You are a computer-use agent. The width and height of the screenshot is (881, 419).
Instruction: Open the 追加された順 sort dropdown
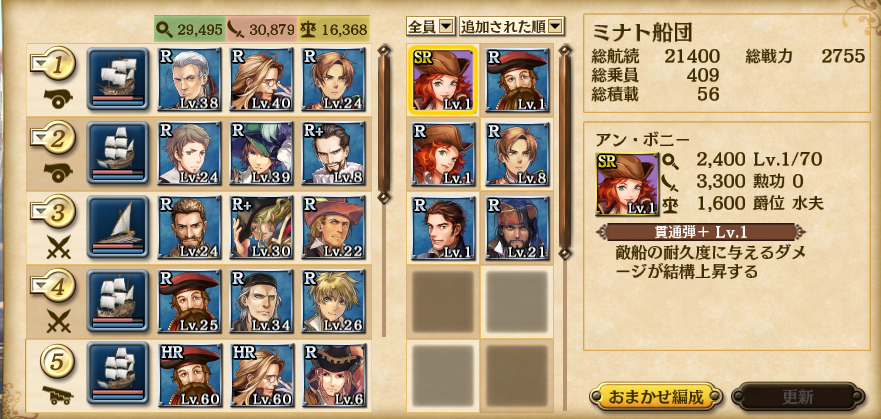pyautogui.click(x=512, y=26)
